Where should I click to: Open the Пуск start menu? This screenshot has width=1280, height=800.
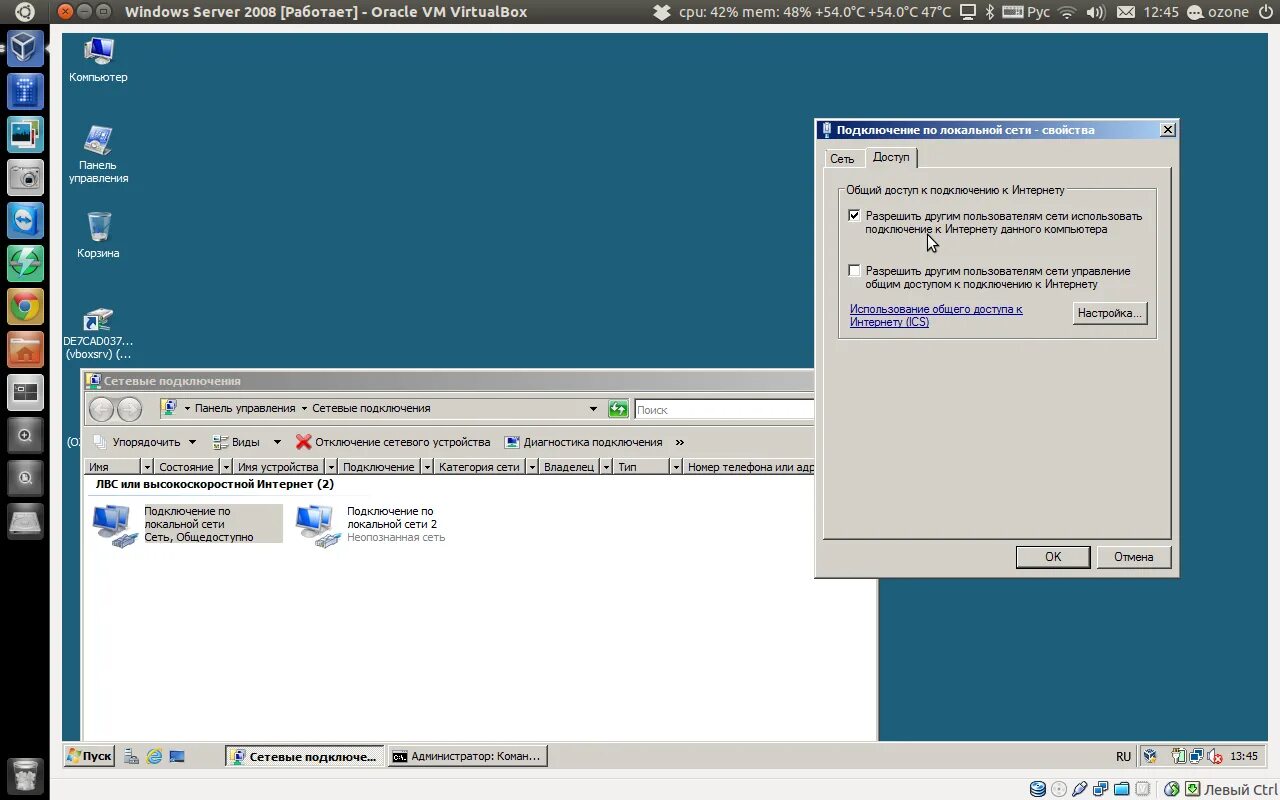point(89,756)
